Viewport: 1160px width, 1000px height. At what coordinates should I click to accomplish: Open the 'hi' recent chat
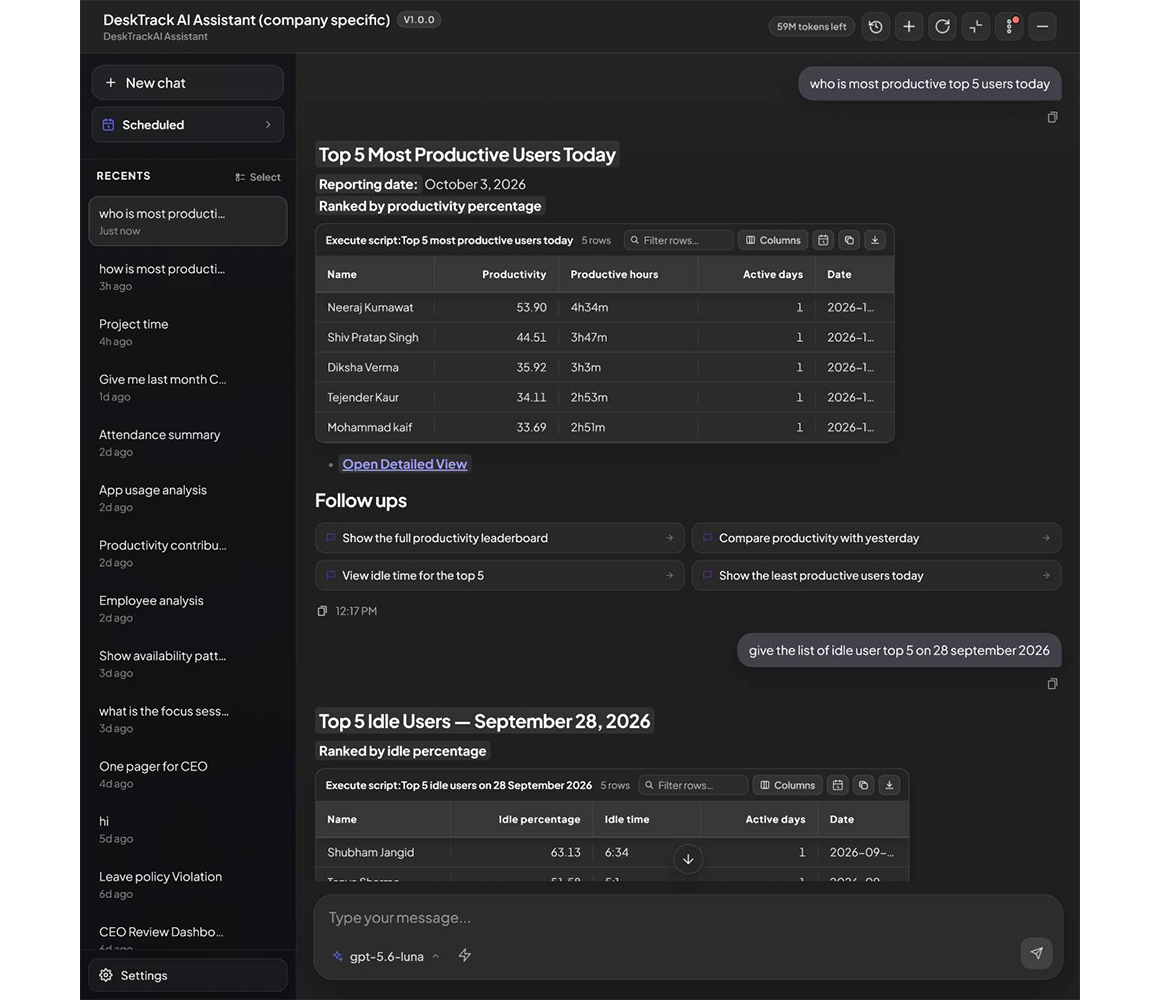[188, 829]
